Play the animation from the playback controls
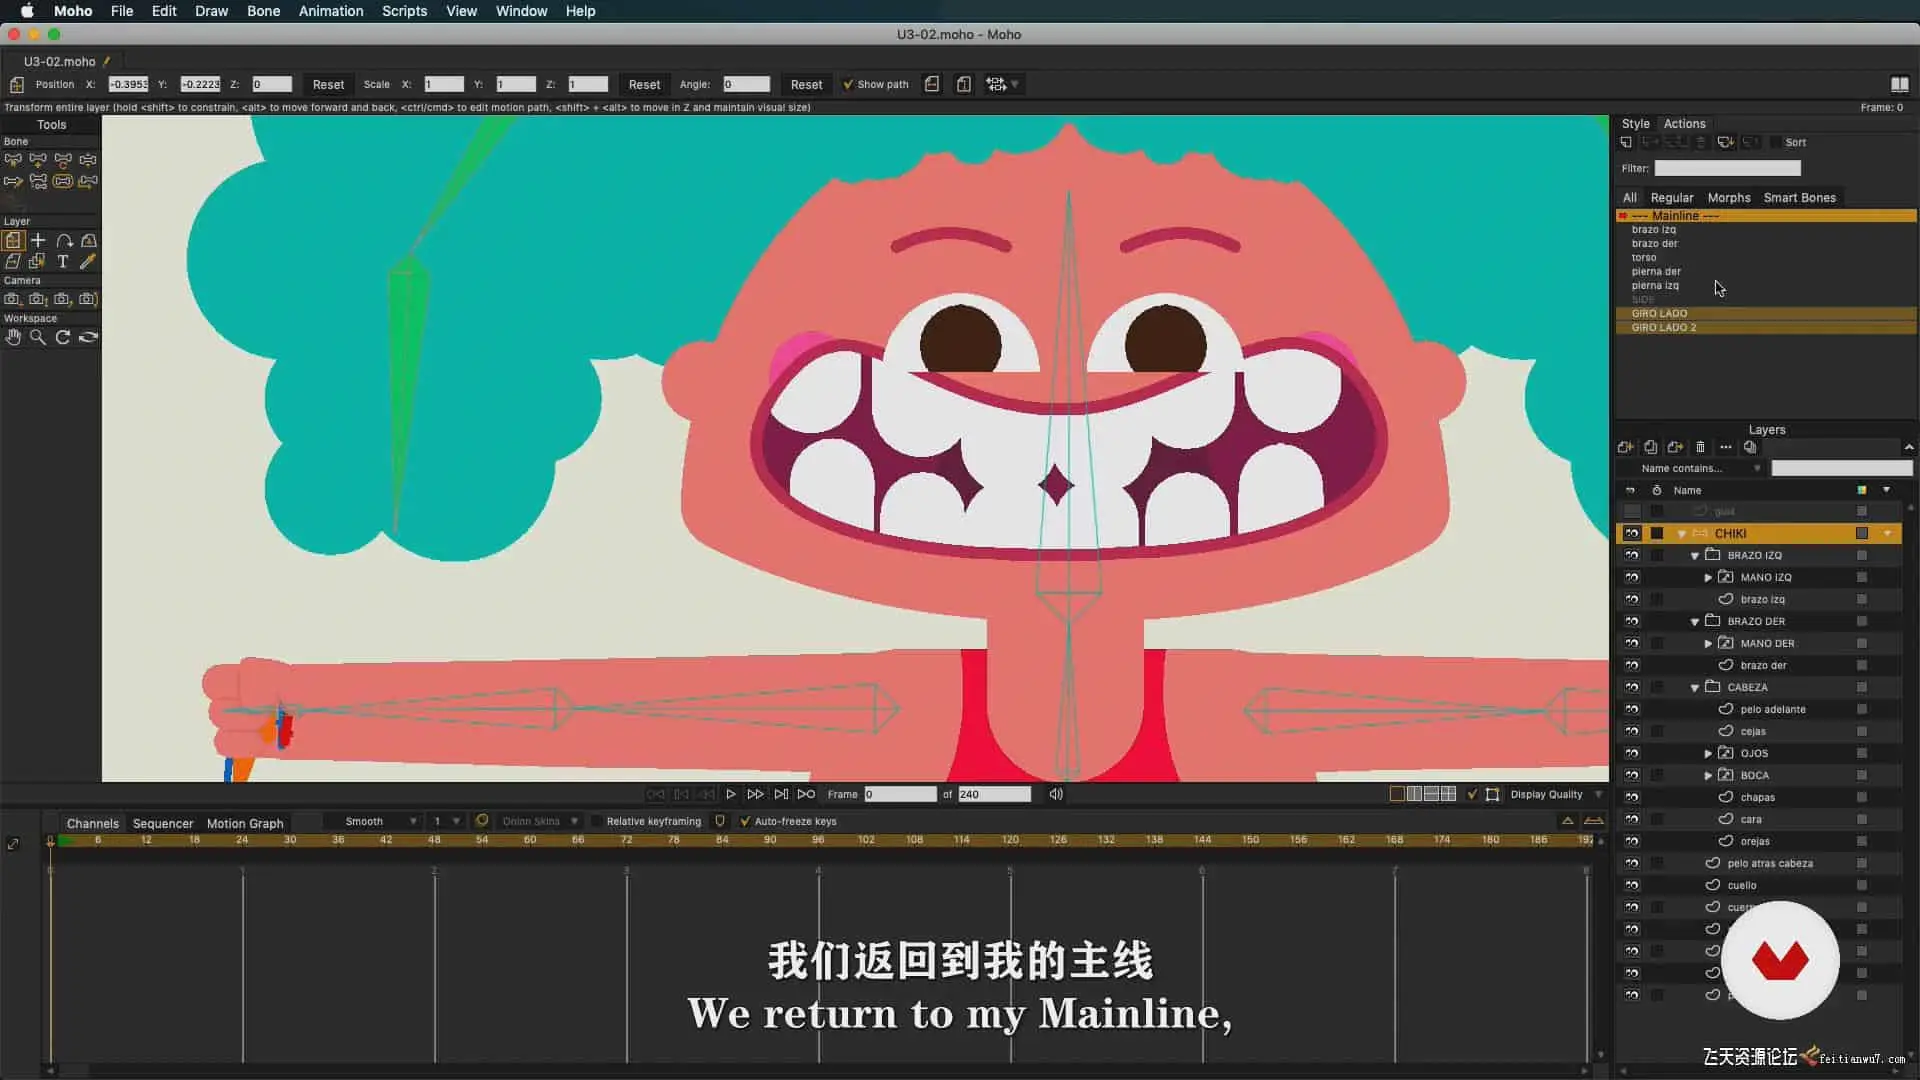The image size is (1920, 1080). (731, 794)
